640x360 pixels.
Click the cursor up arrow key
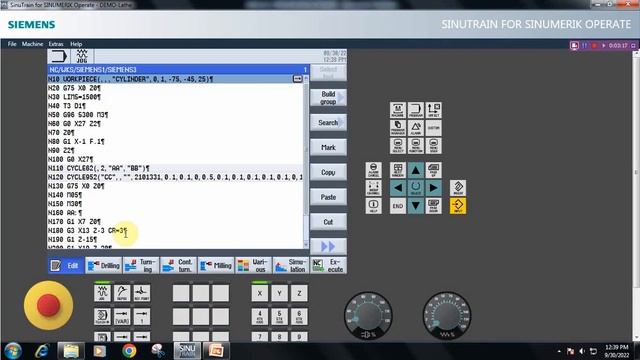416,170
